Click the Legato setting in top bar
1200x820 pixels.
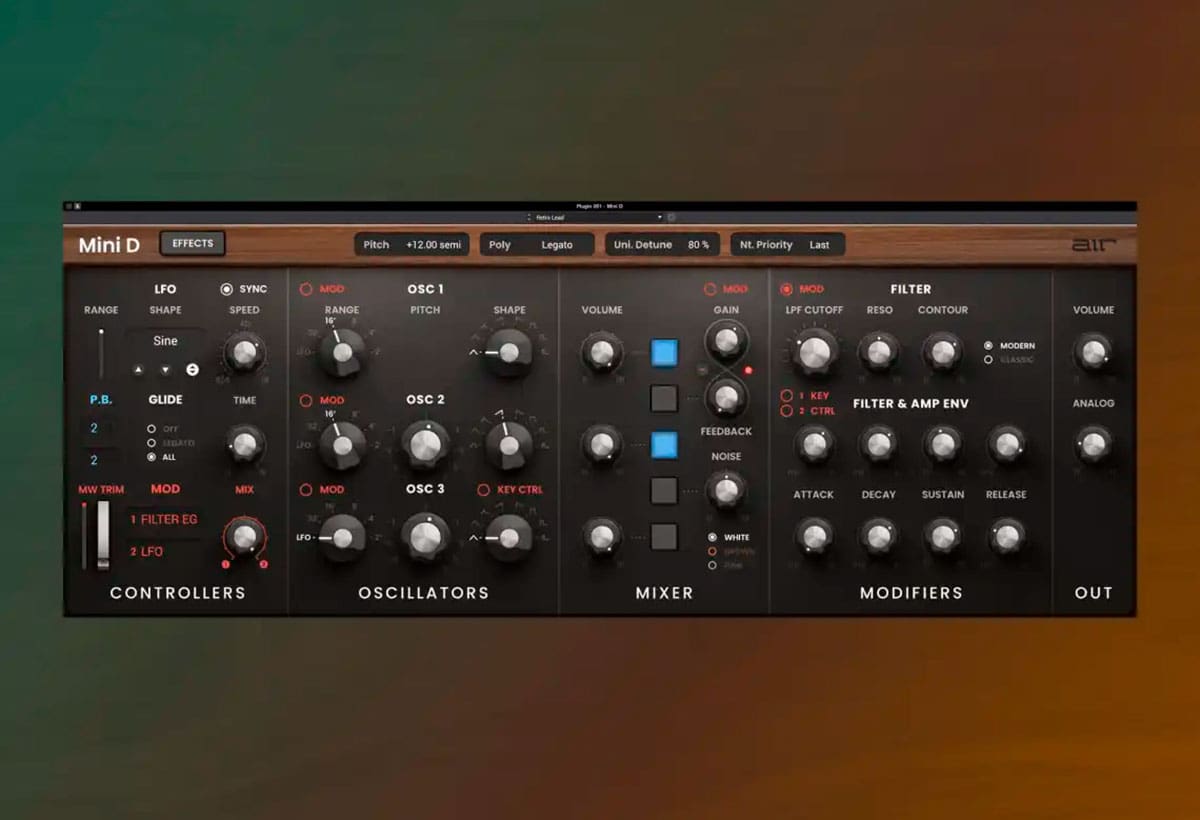click(557, 245)
